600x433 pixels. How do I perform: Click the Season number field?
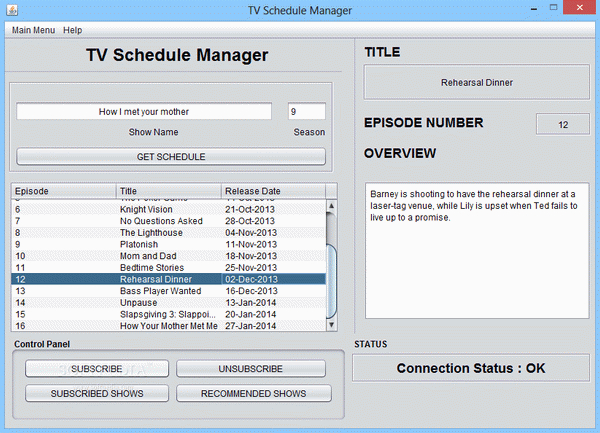click(x=306, y=111)
